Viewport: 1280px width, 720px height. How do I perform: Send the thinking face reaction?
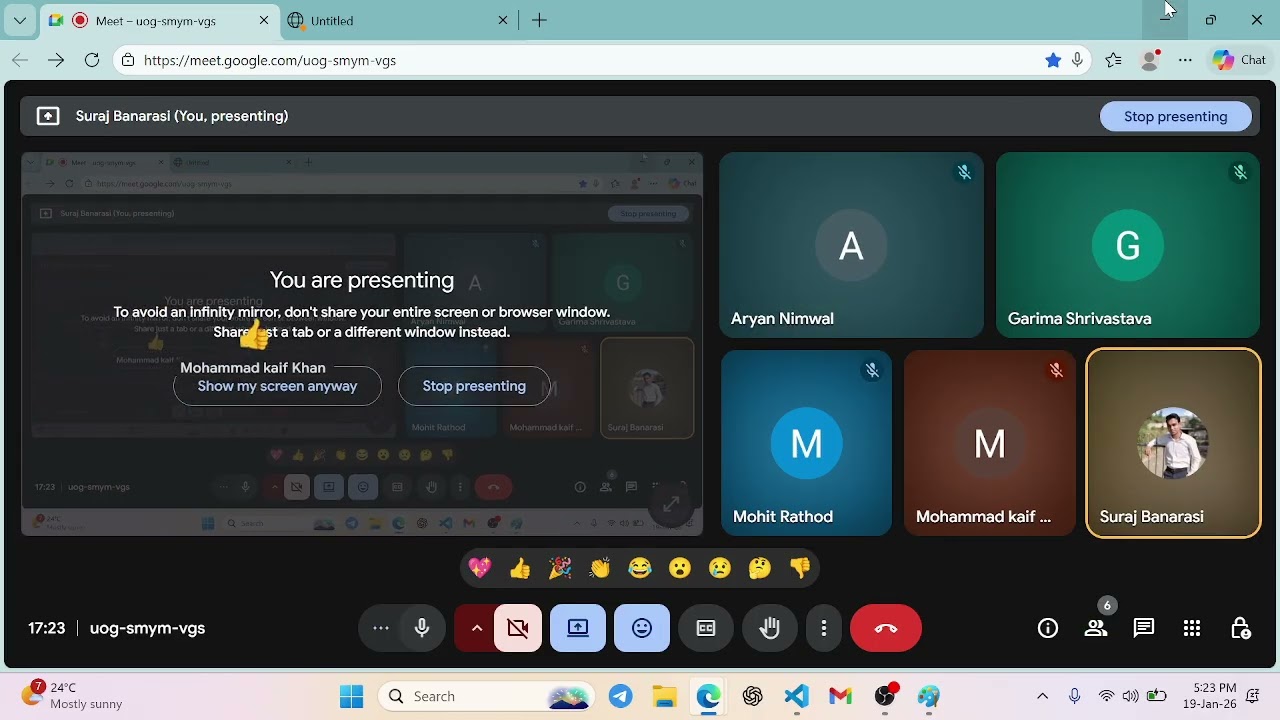coord(760,568)
